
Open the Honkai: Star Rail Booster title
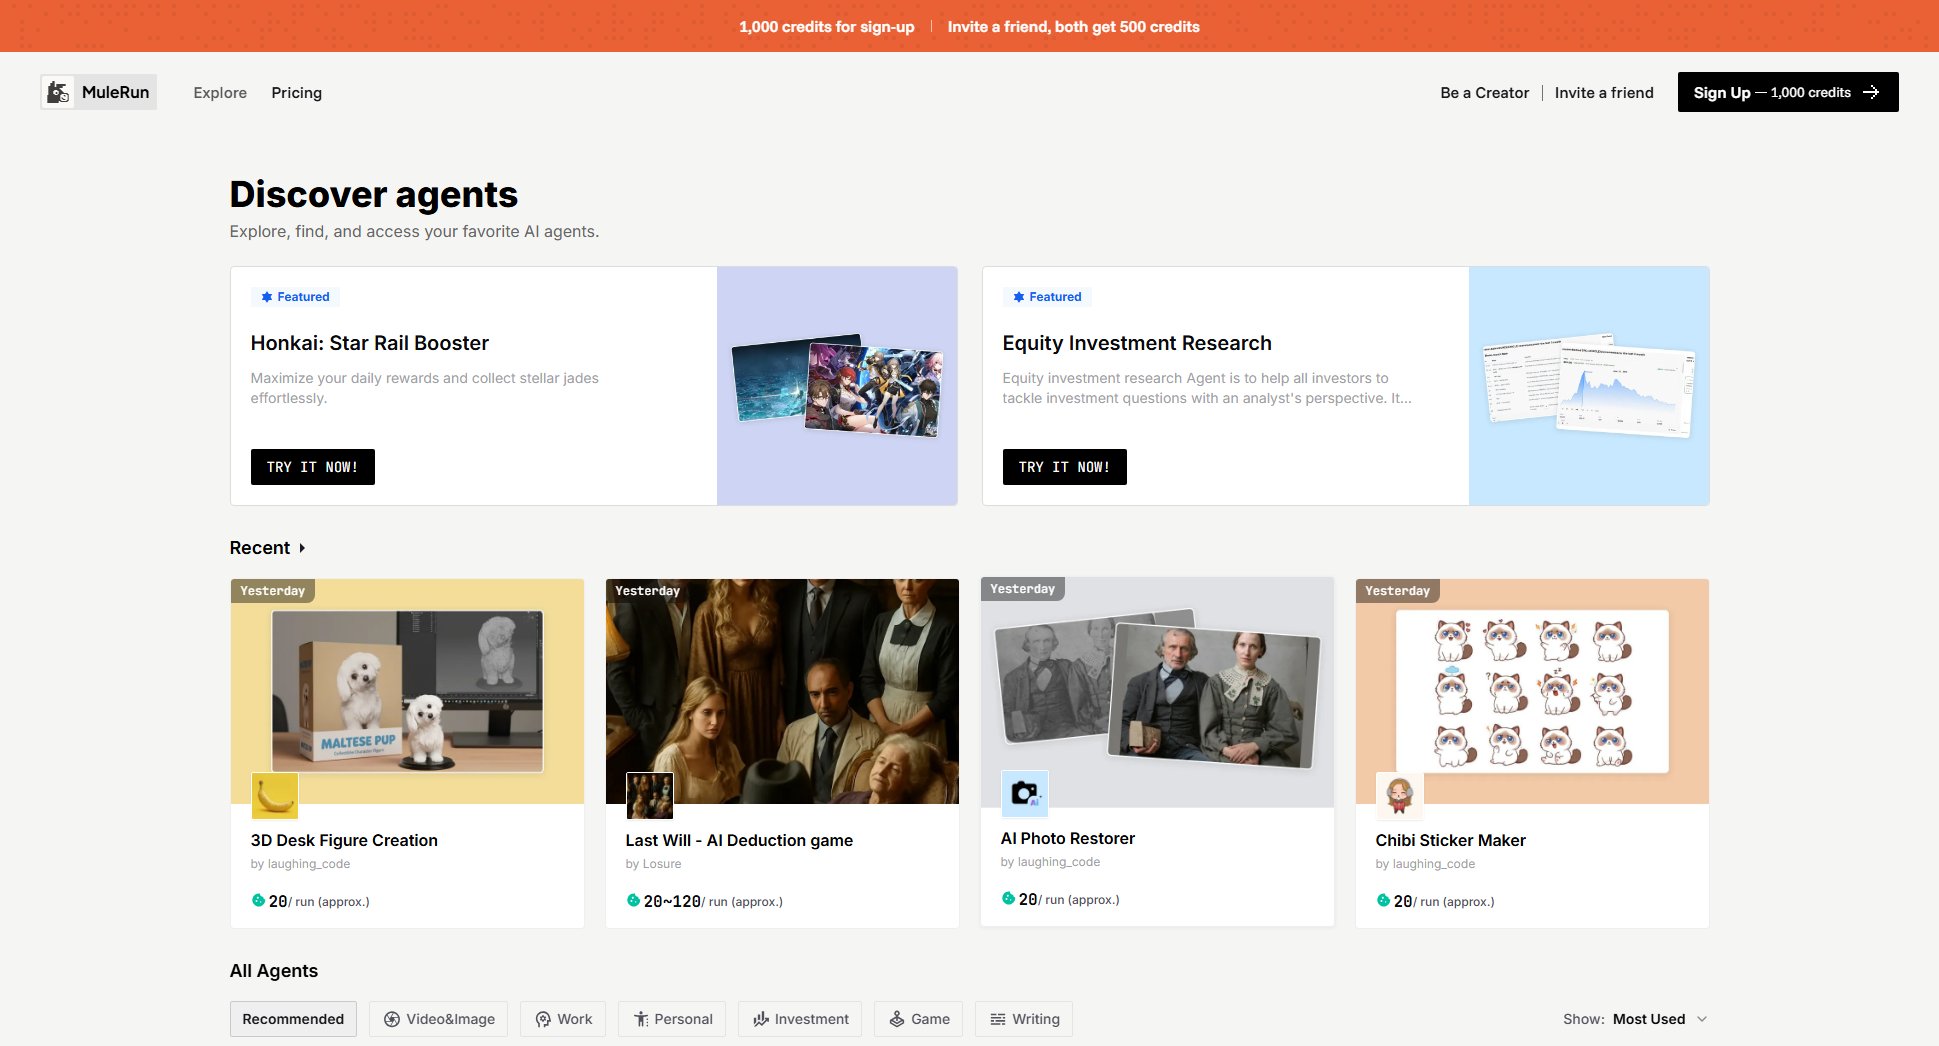tap(370, 343)
